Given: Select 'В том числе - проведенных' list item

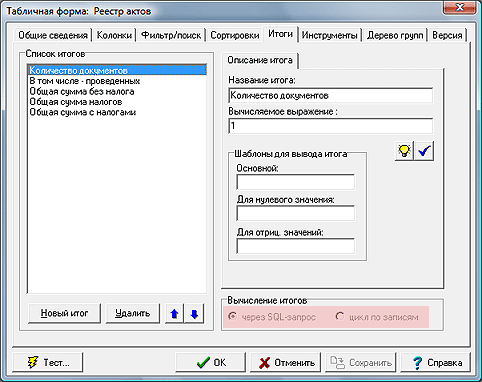Looking at the screenshot, I should (85, 81).
